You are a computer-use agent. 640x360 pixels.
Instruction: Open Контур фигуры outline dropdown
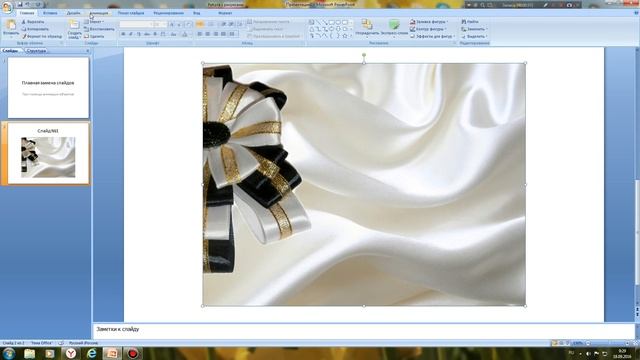(429, 29)
